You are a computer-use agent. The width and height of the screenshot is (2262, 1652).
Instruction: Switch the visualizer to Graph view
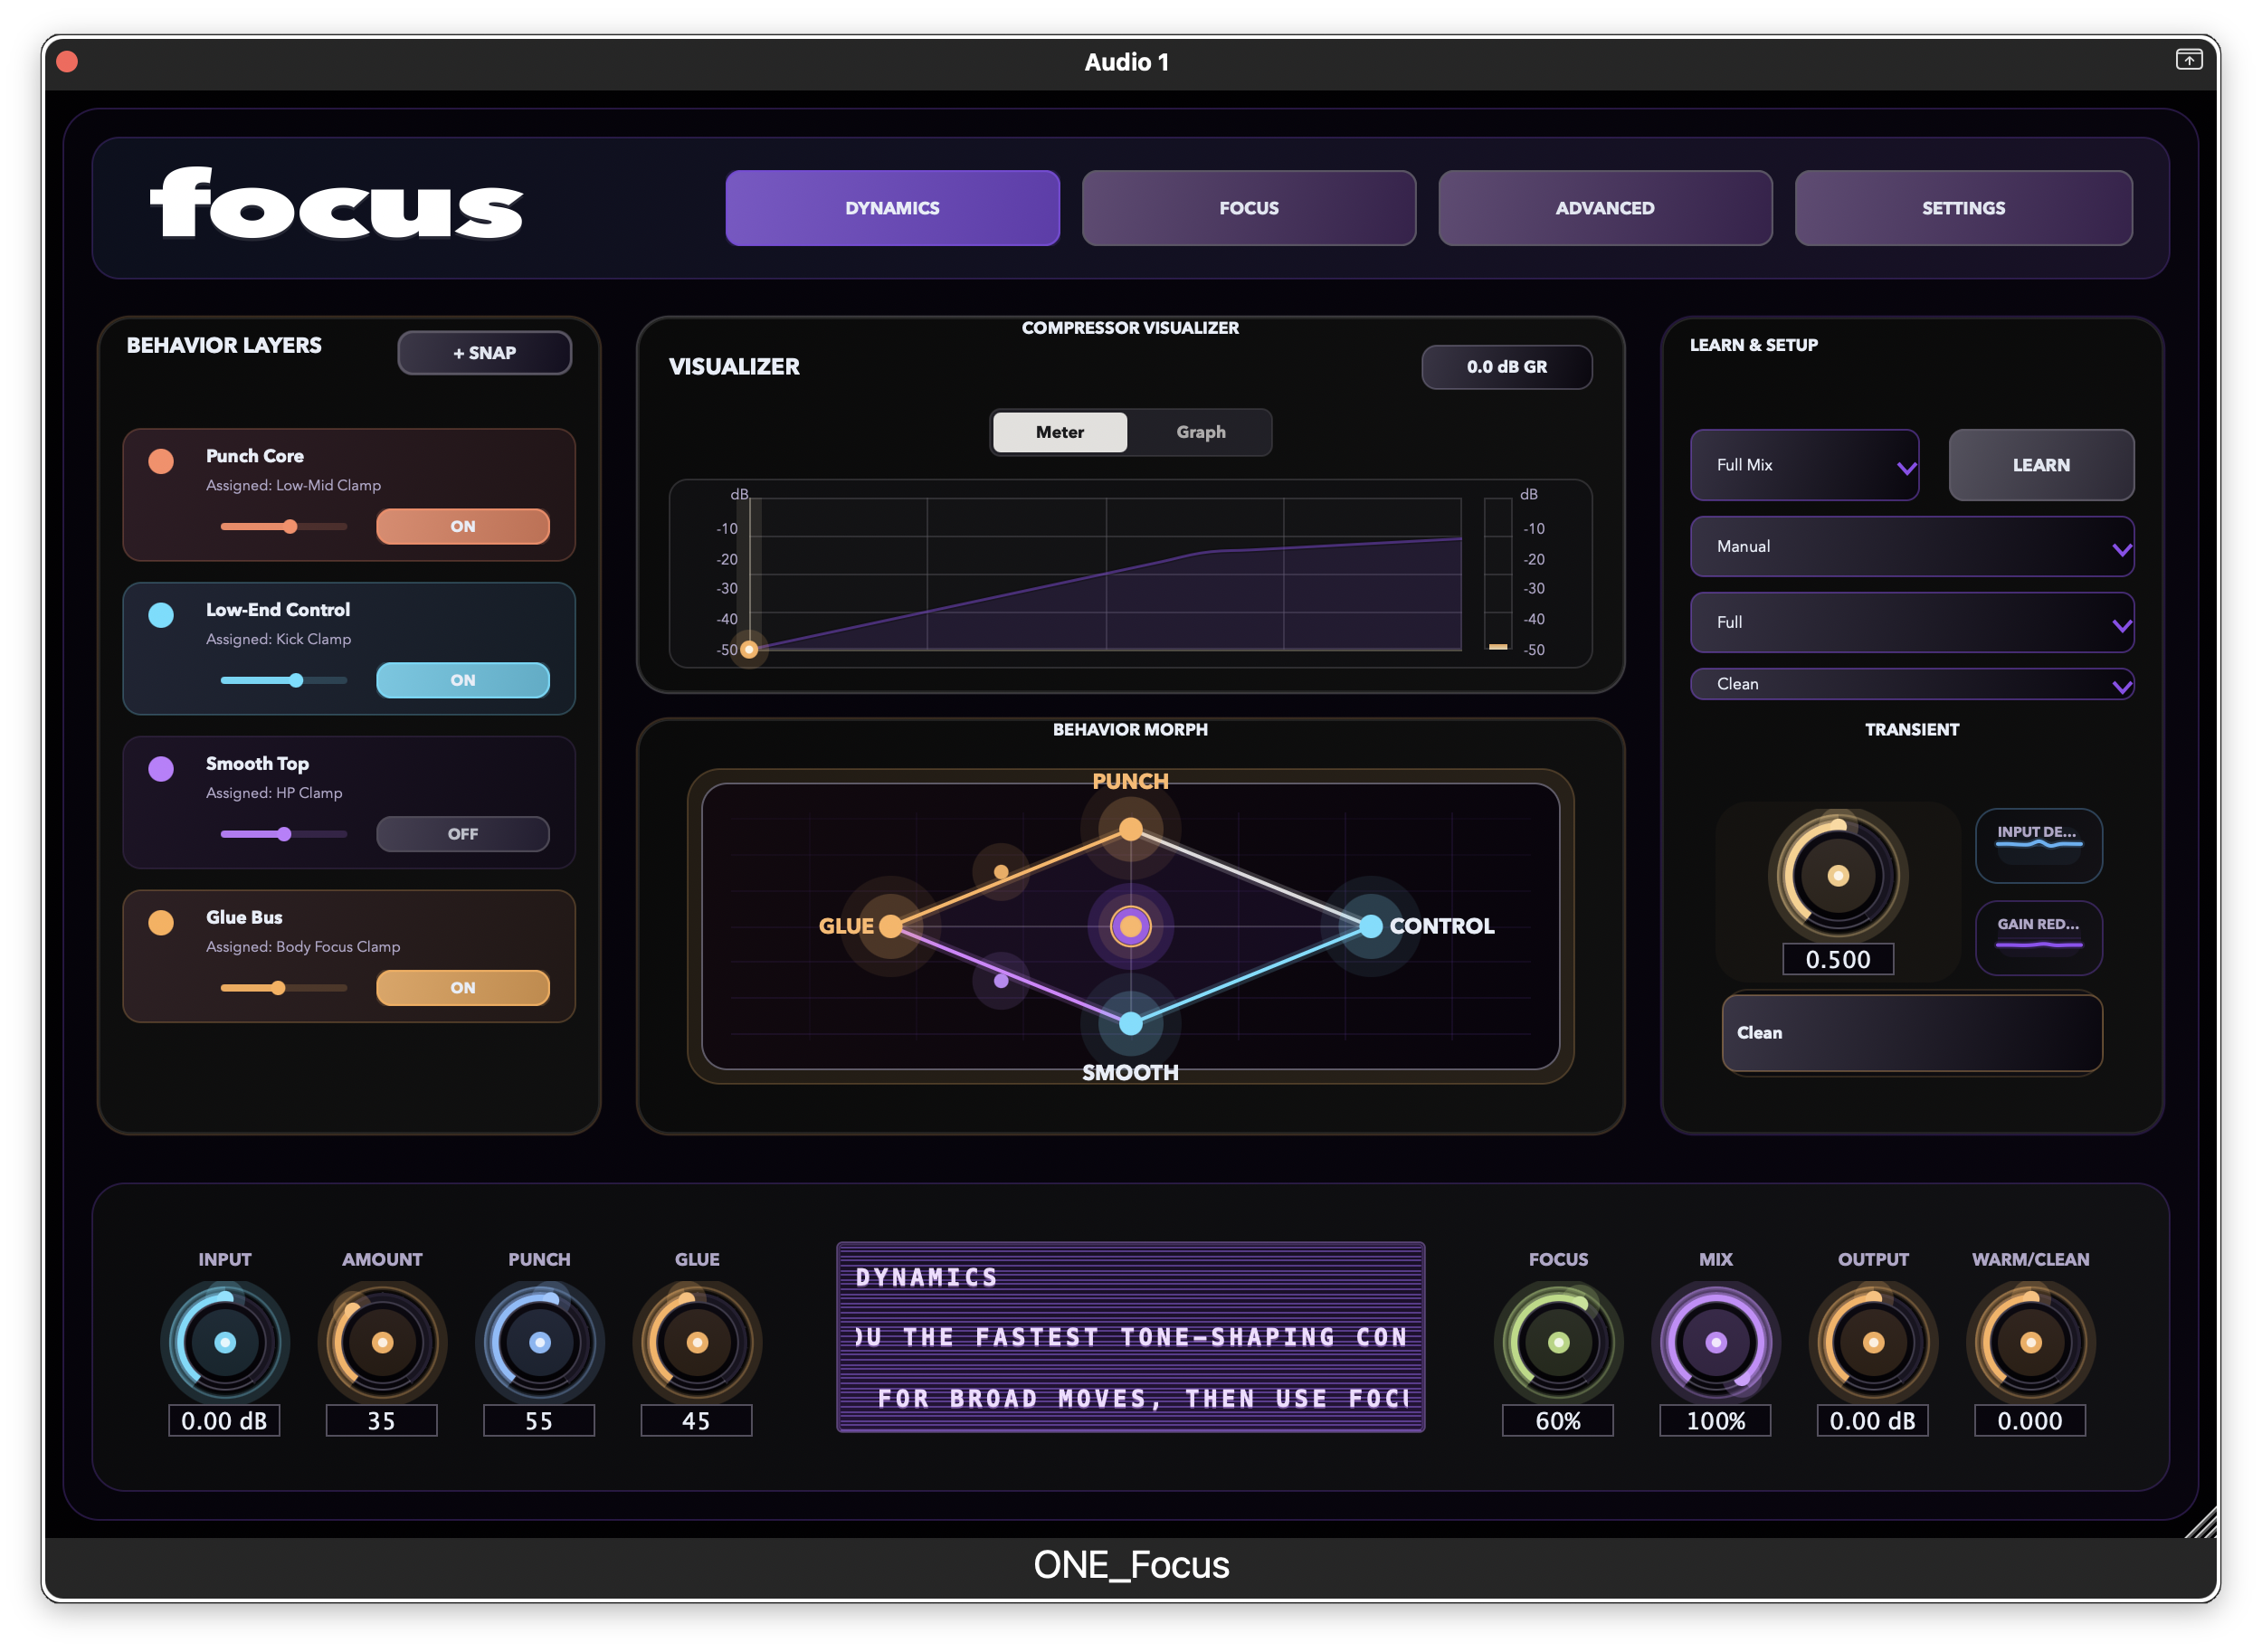[x=1200, y=431]
